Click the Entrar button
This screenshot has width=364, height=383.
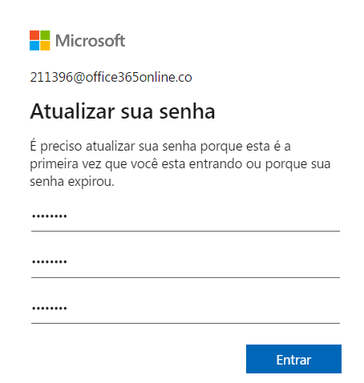294,359
